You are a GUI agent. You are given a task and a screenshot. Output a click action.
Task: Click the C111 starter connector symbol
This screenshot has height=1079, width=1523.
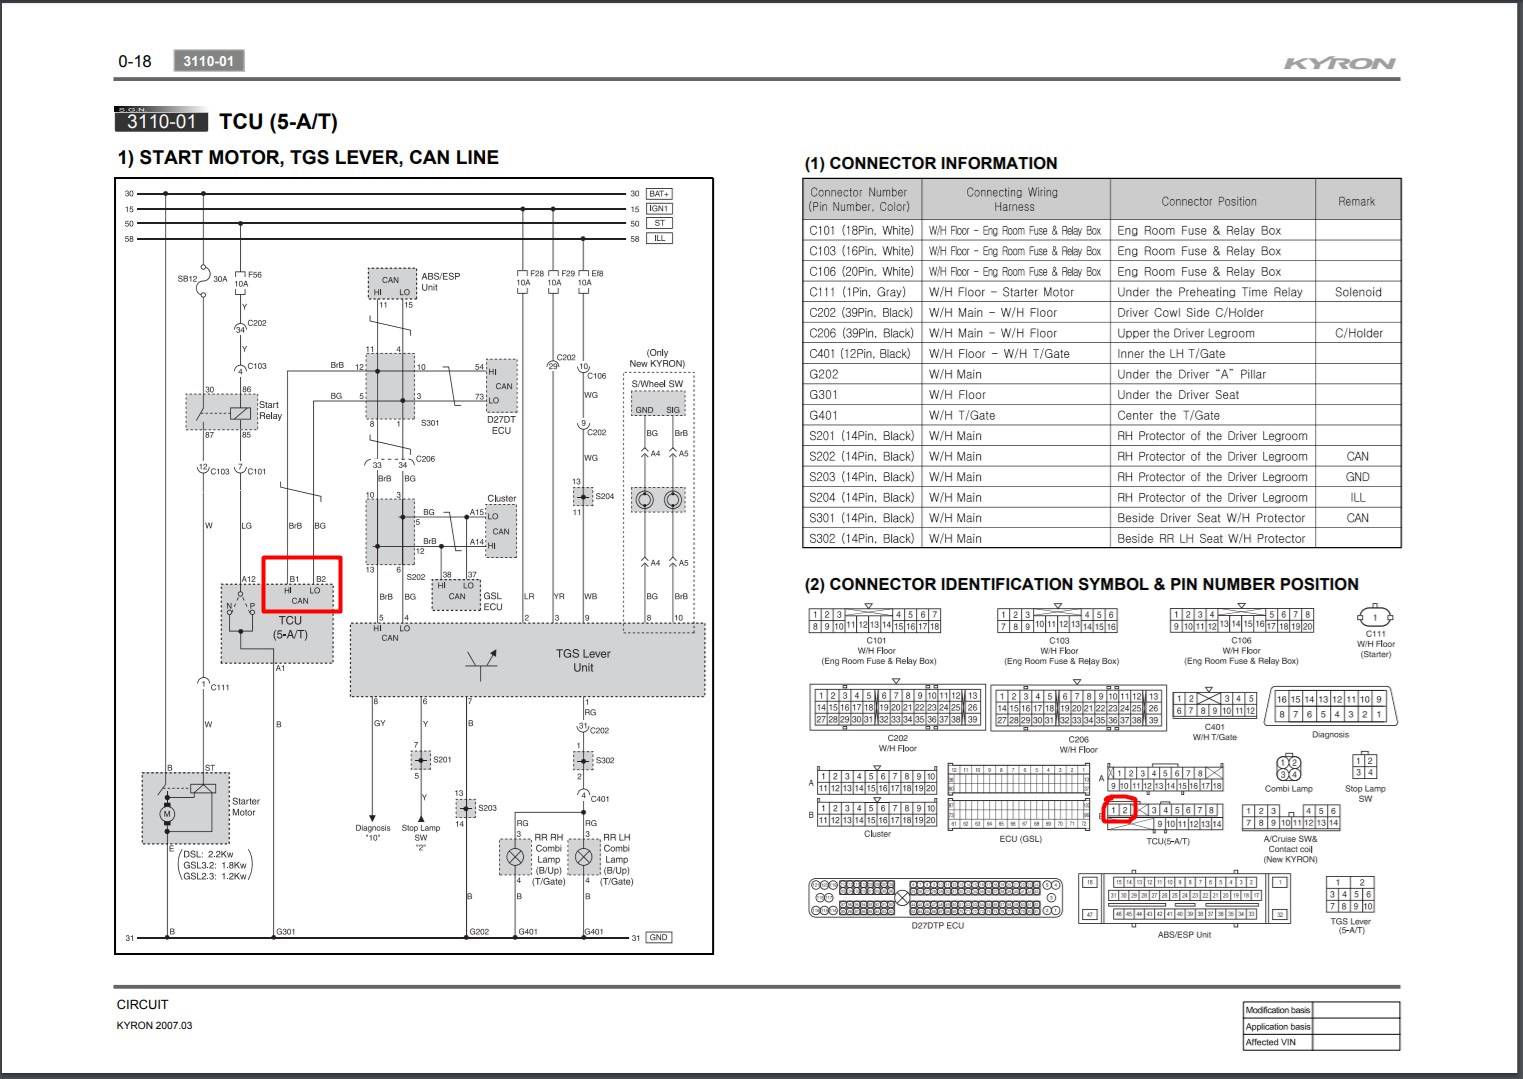coord(1375,617)
